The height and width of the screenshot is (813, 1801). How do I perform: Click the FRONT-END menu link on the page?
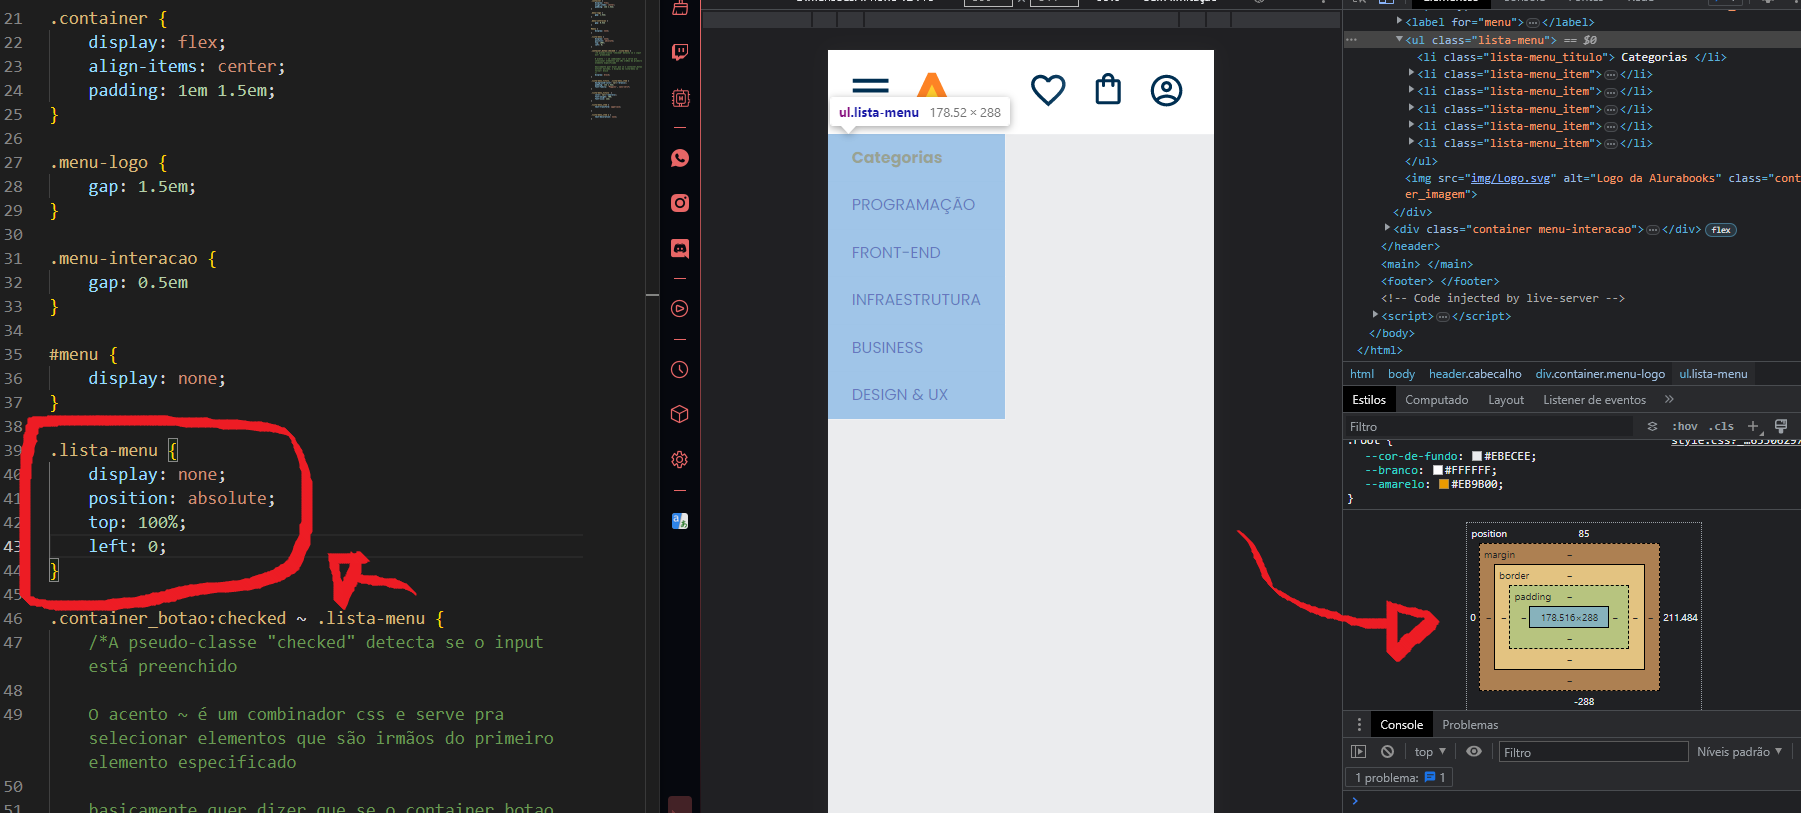896,253
